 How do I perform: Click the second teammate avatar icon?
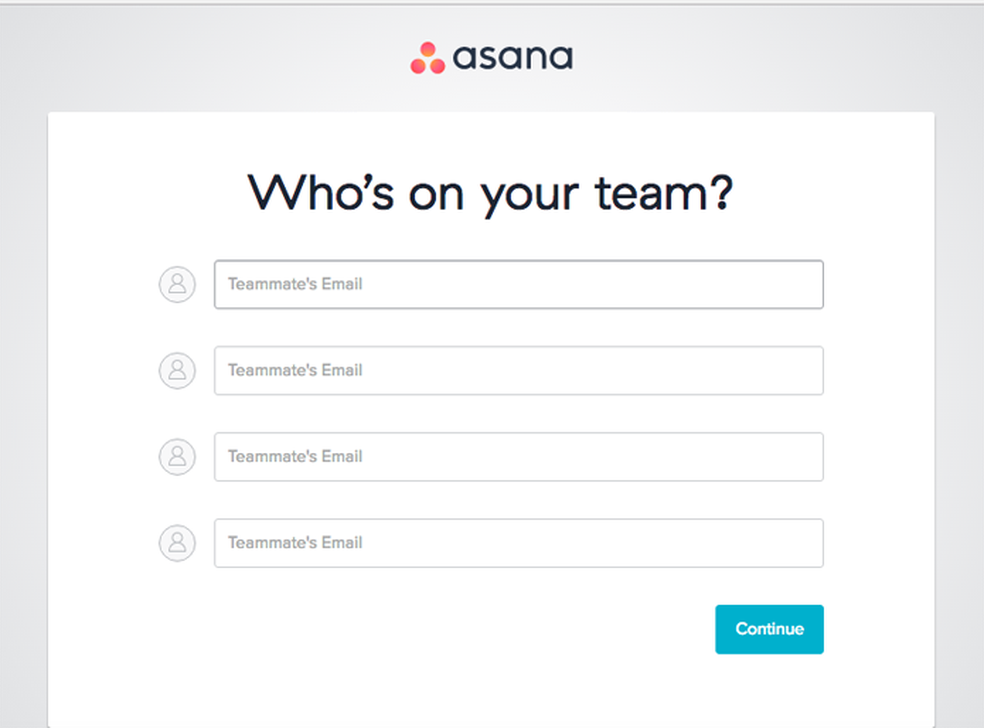tap(177, 371)
